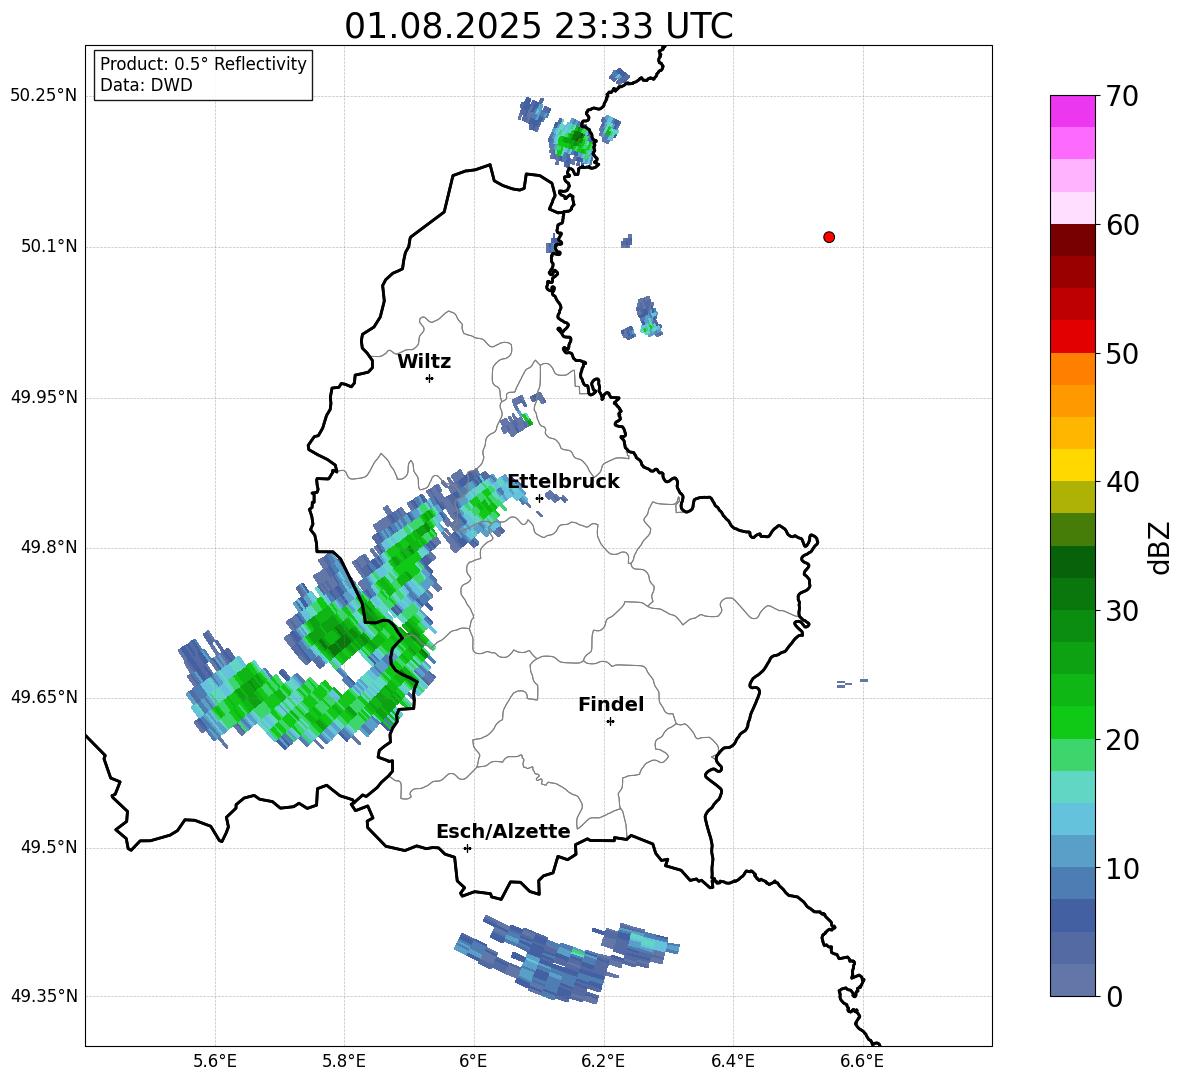The height and width of the screenshot is (1081, 1184).
Task: Click the Ettelbruck city label
Action: 563,482
